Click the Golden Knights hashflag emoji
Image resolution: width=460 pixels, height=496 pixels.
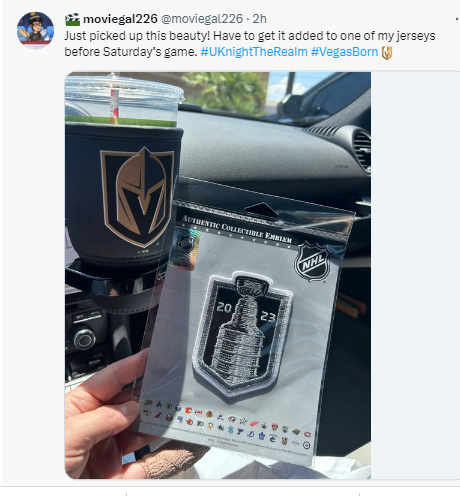click(387, 52)
